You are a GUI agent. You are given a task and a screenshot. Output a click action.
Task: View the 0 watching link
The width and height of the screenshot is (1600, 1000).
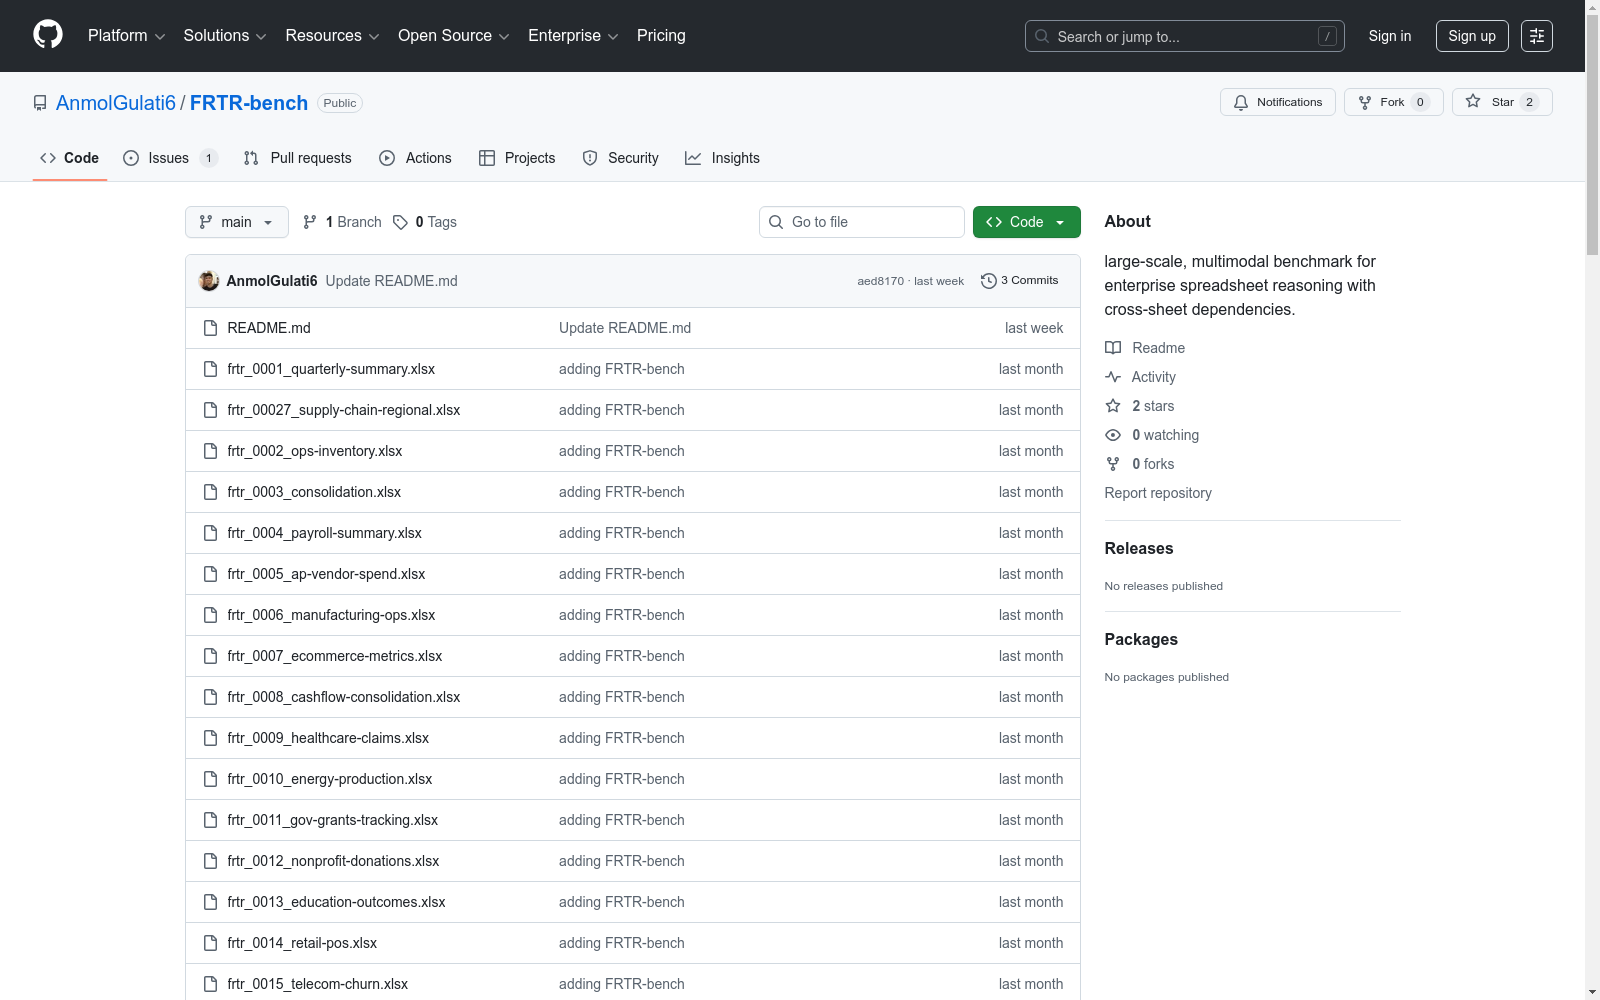click(x=1152, y=435)
